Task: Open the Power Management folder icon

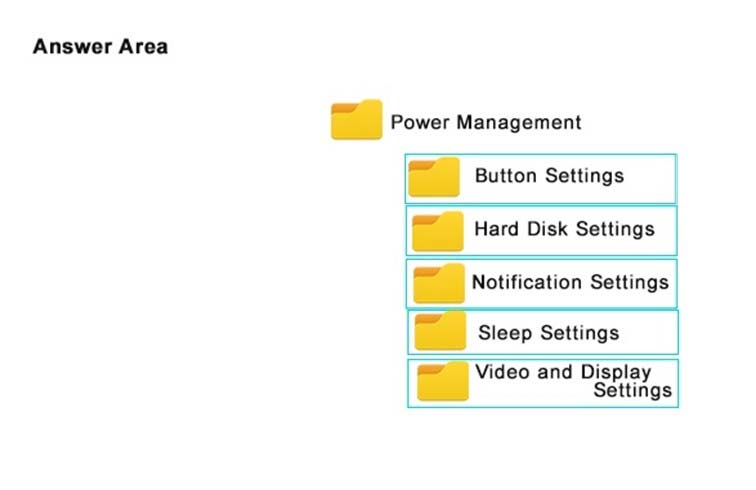Action: (356, 120)
